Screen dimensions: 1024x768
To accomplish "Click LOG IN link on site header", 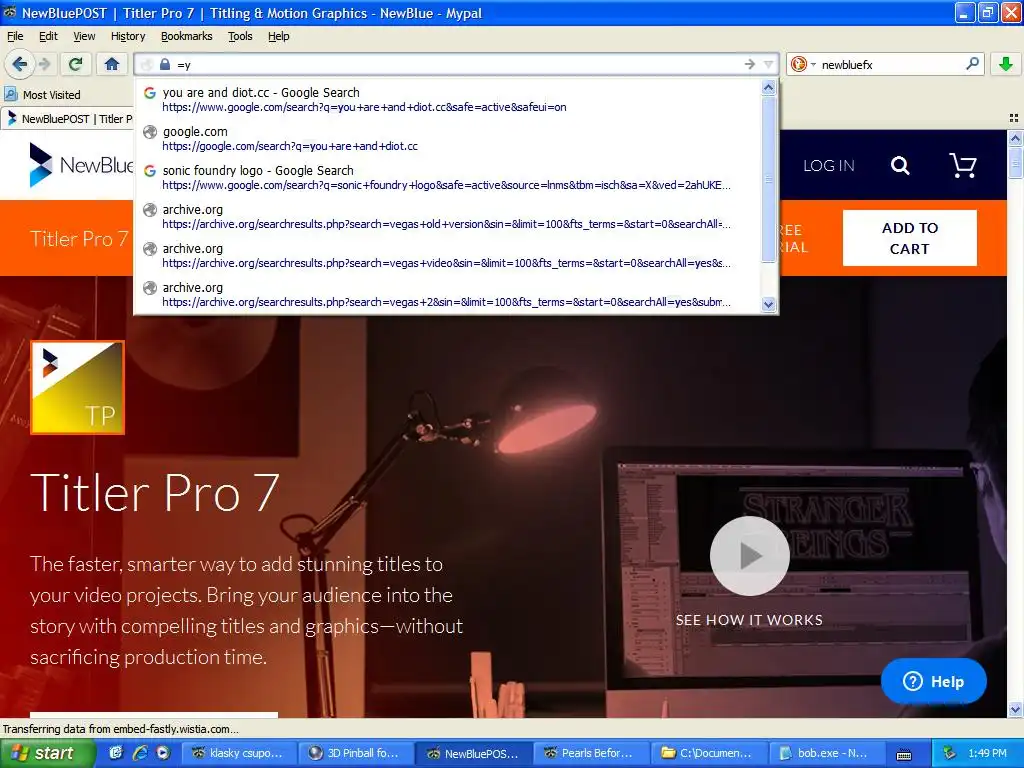I will pyautogui.click(x=829, y=166).
